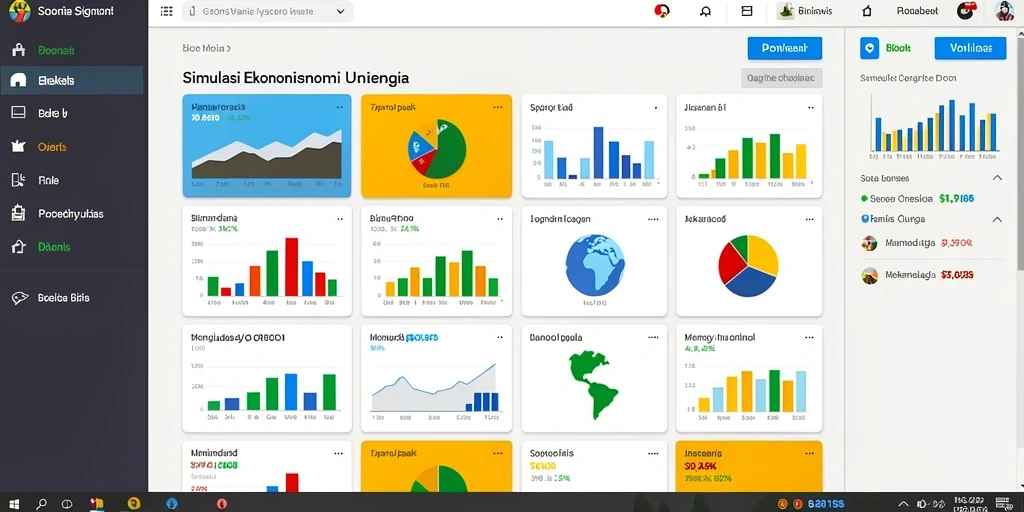1024x512 pixels.
Task: Open the layout panel icon in header
Action: (x=747, y=11)
